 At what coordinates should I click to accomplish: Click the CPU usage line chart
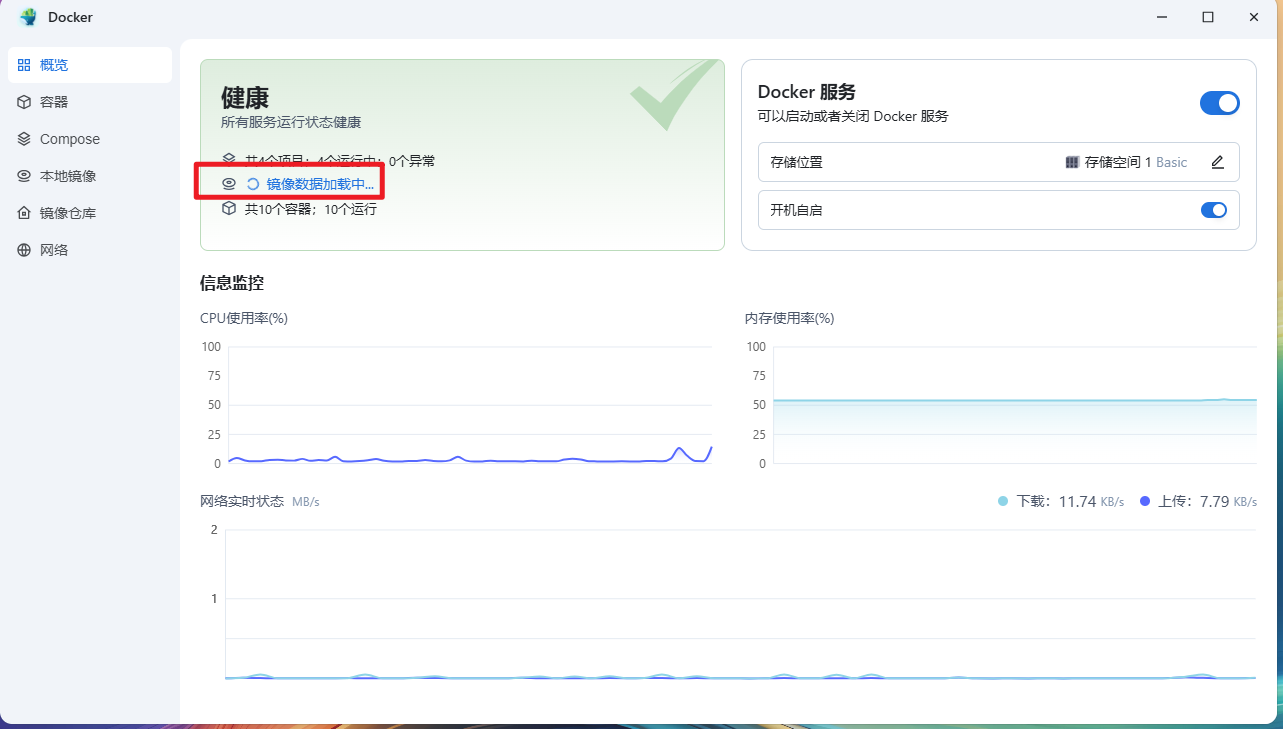click(x=470, y=405)
